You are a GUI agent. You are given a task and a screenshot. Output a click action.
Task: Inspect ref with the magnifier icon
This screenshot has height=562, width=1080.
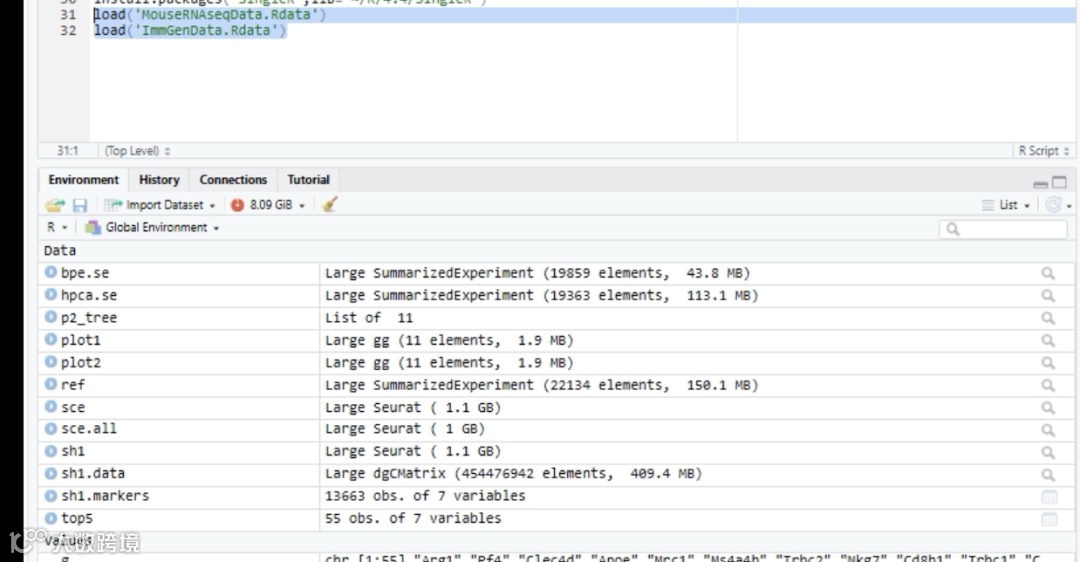click(x=1048, y=385)
